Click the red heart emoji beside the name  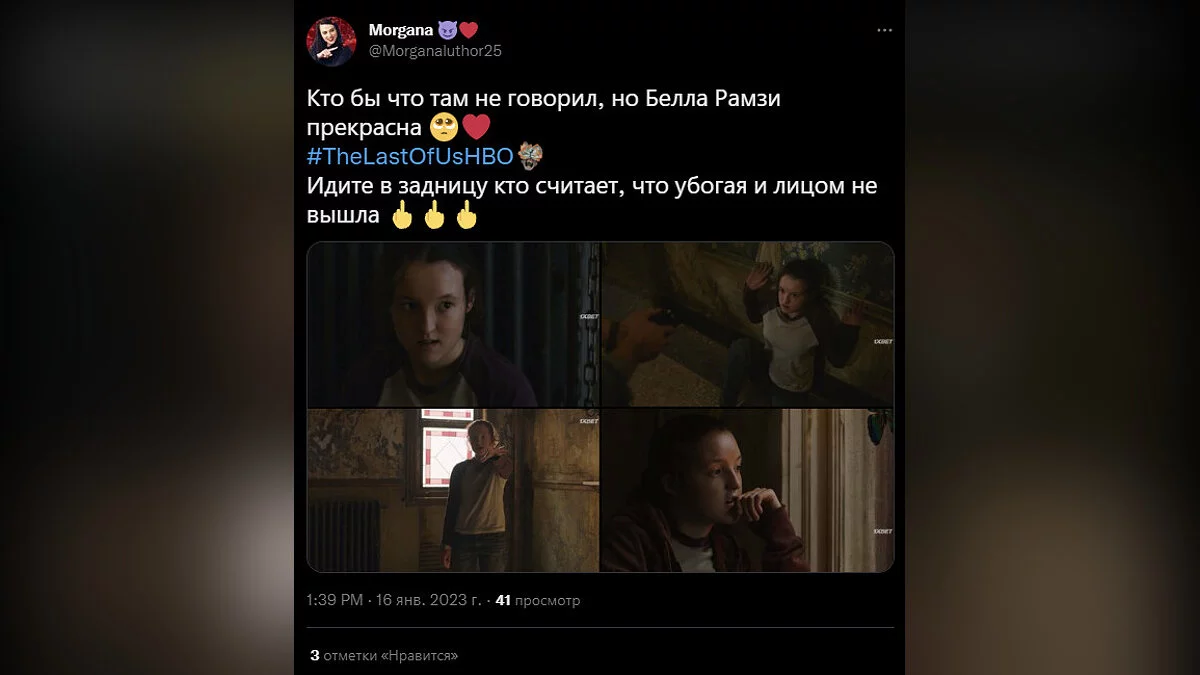(x=468, y=30)
